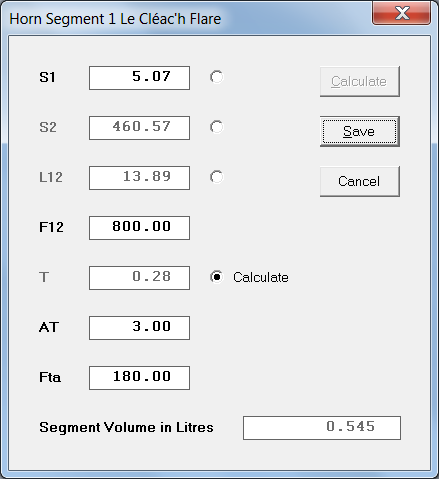Click the T field showing 0.28
Screen dimensions: 439x479
tap(139, 278)
